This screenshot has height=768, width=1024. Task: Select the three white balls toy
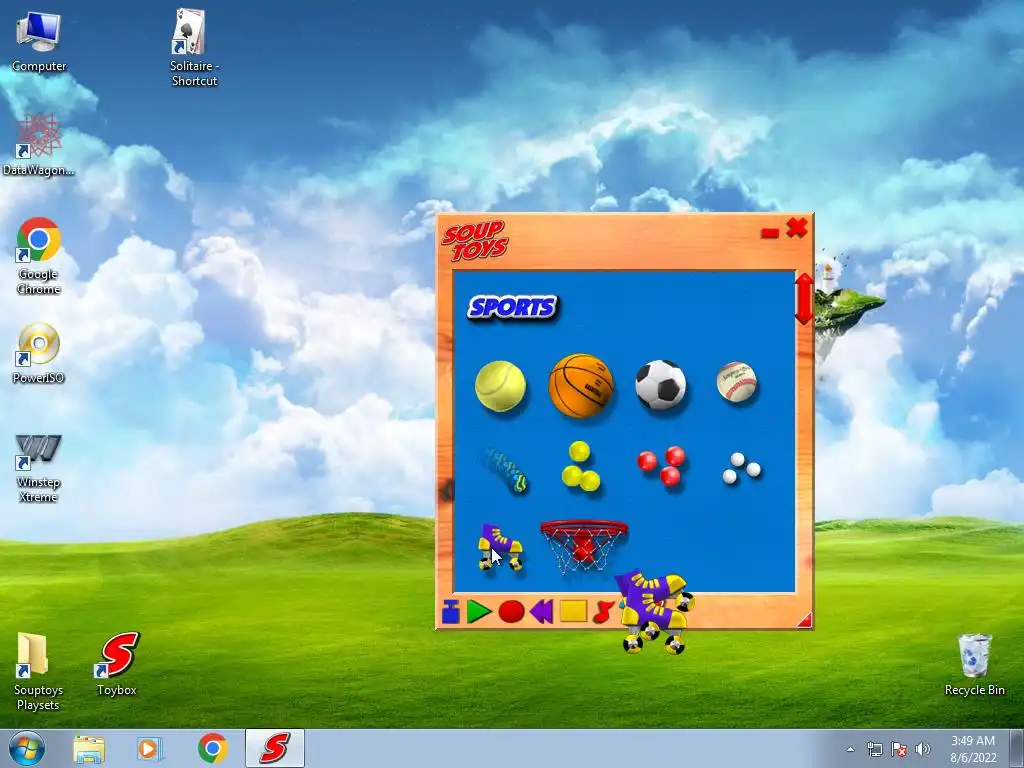(741, 468)
